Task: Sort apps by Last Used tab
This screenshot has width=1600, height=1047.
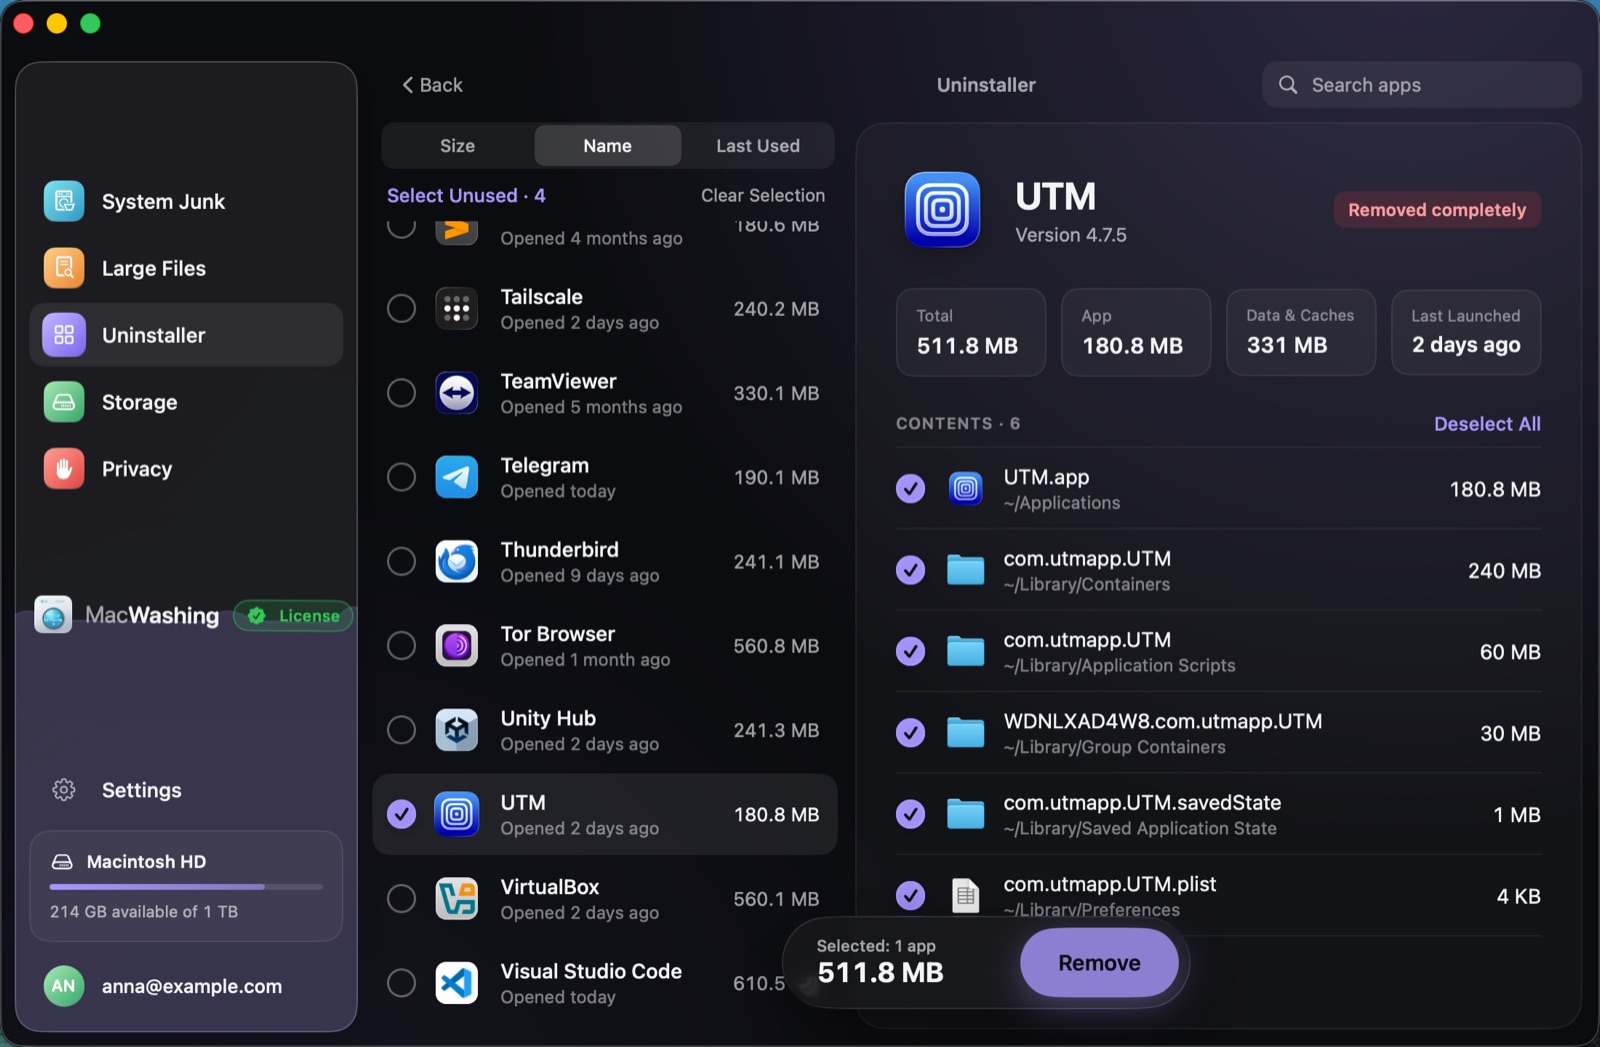Action: (757, 146)
